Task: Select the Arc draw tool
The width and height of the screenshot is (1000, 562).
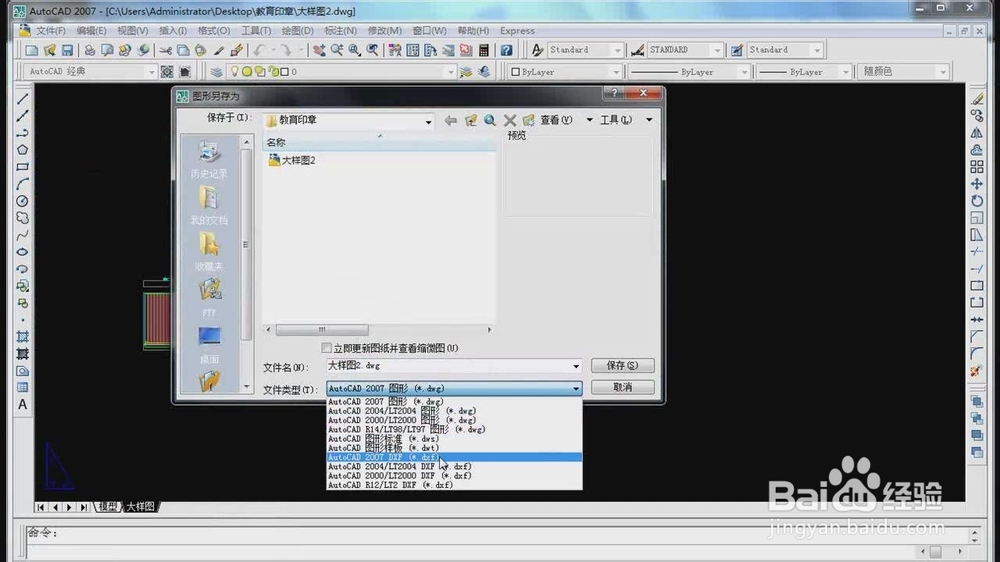Action: pyautogui.click(x=22, y=184)
